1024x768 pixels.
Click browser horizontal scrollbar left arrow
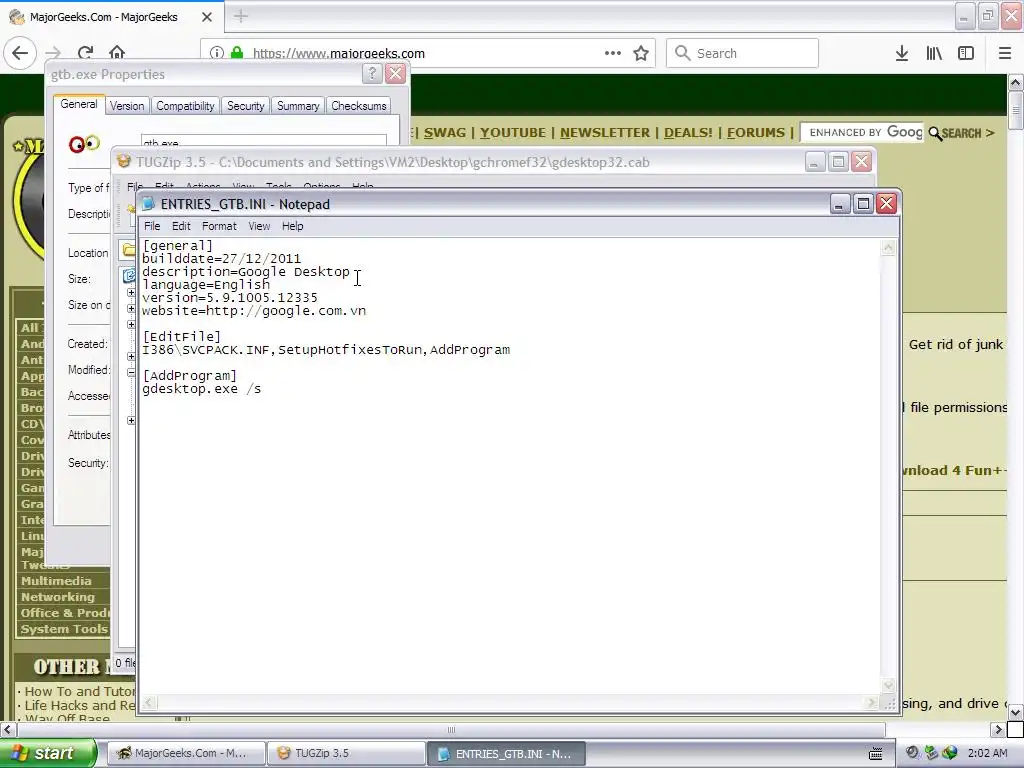7,729
